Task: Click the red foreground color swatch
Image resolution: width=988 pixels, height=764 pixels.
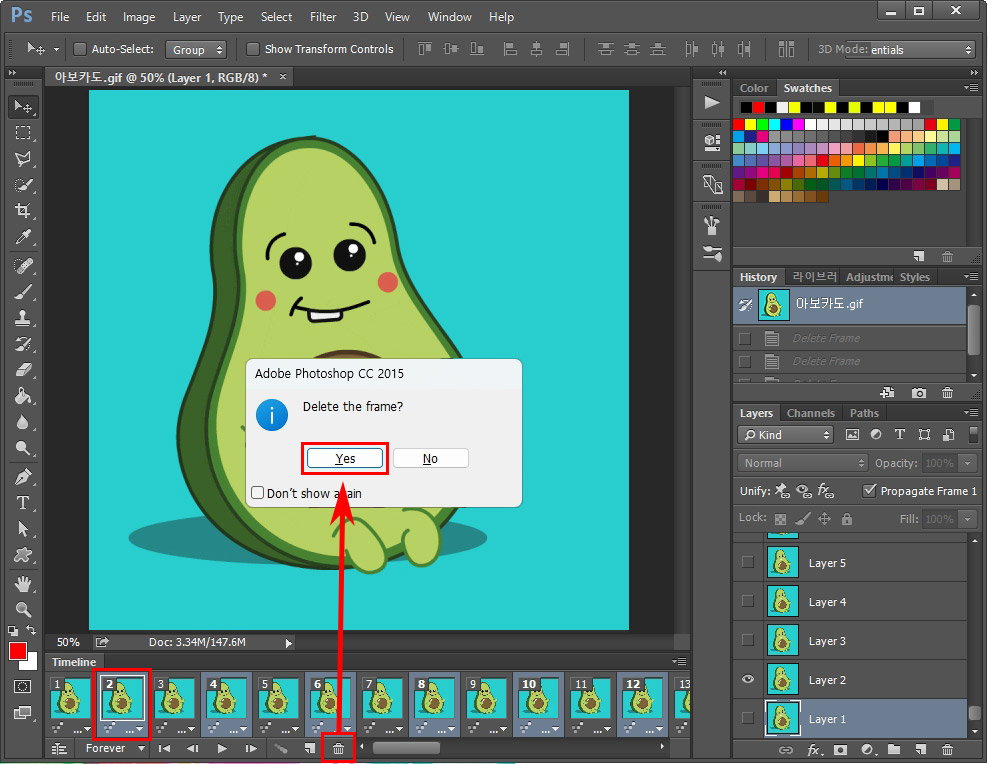Action: tap(16, 651)
